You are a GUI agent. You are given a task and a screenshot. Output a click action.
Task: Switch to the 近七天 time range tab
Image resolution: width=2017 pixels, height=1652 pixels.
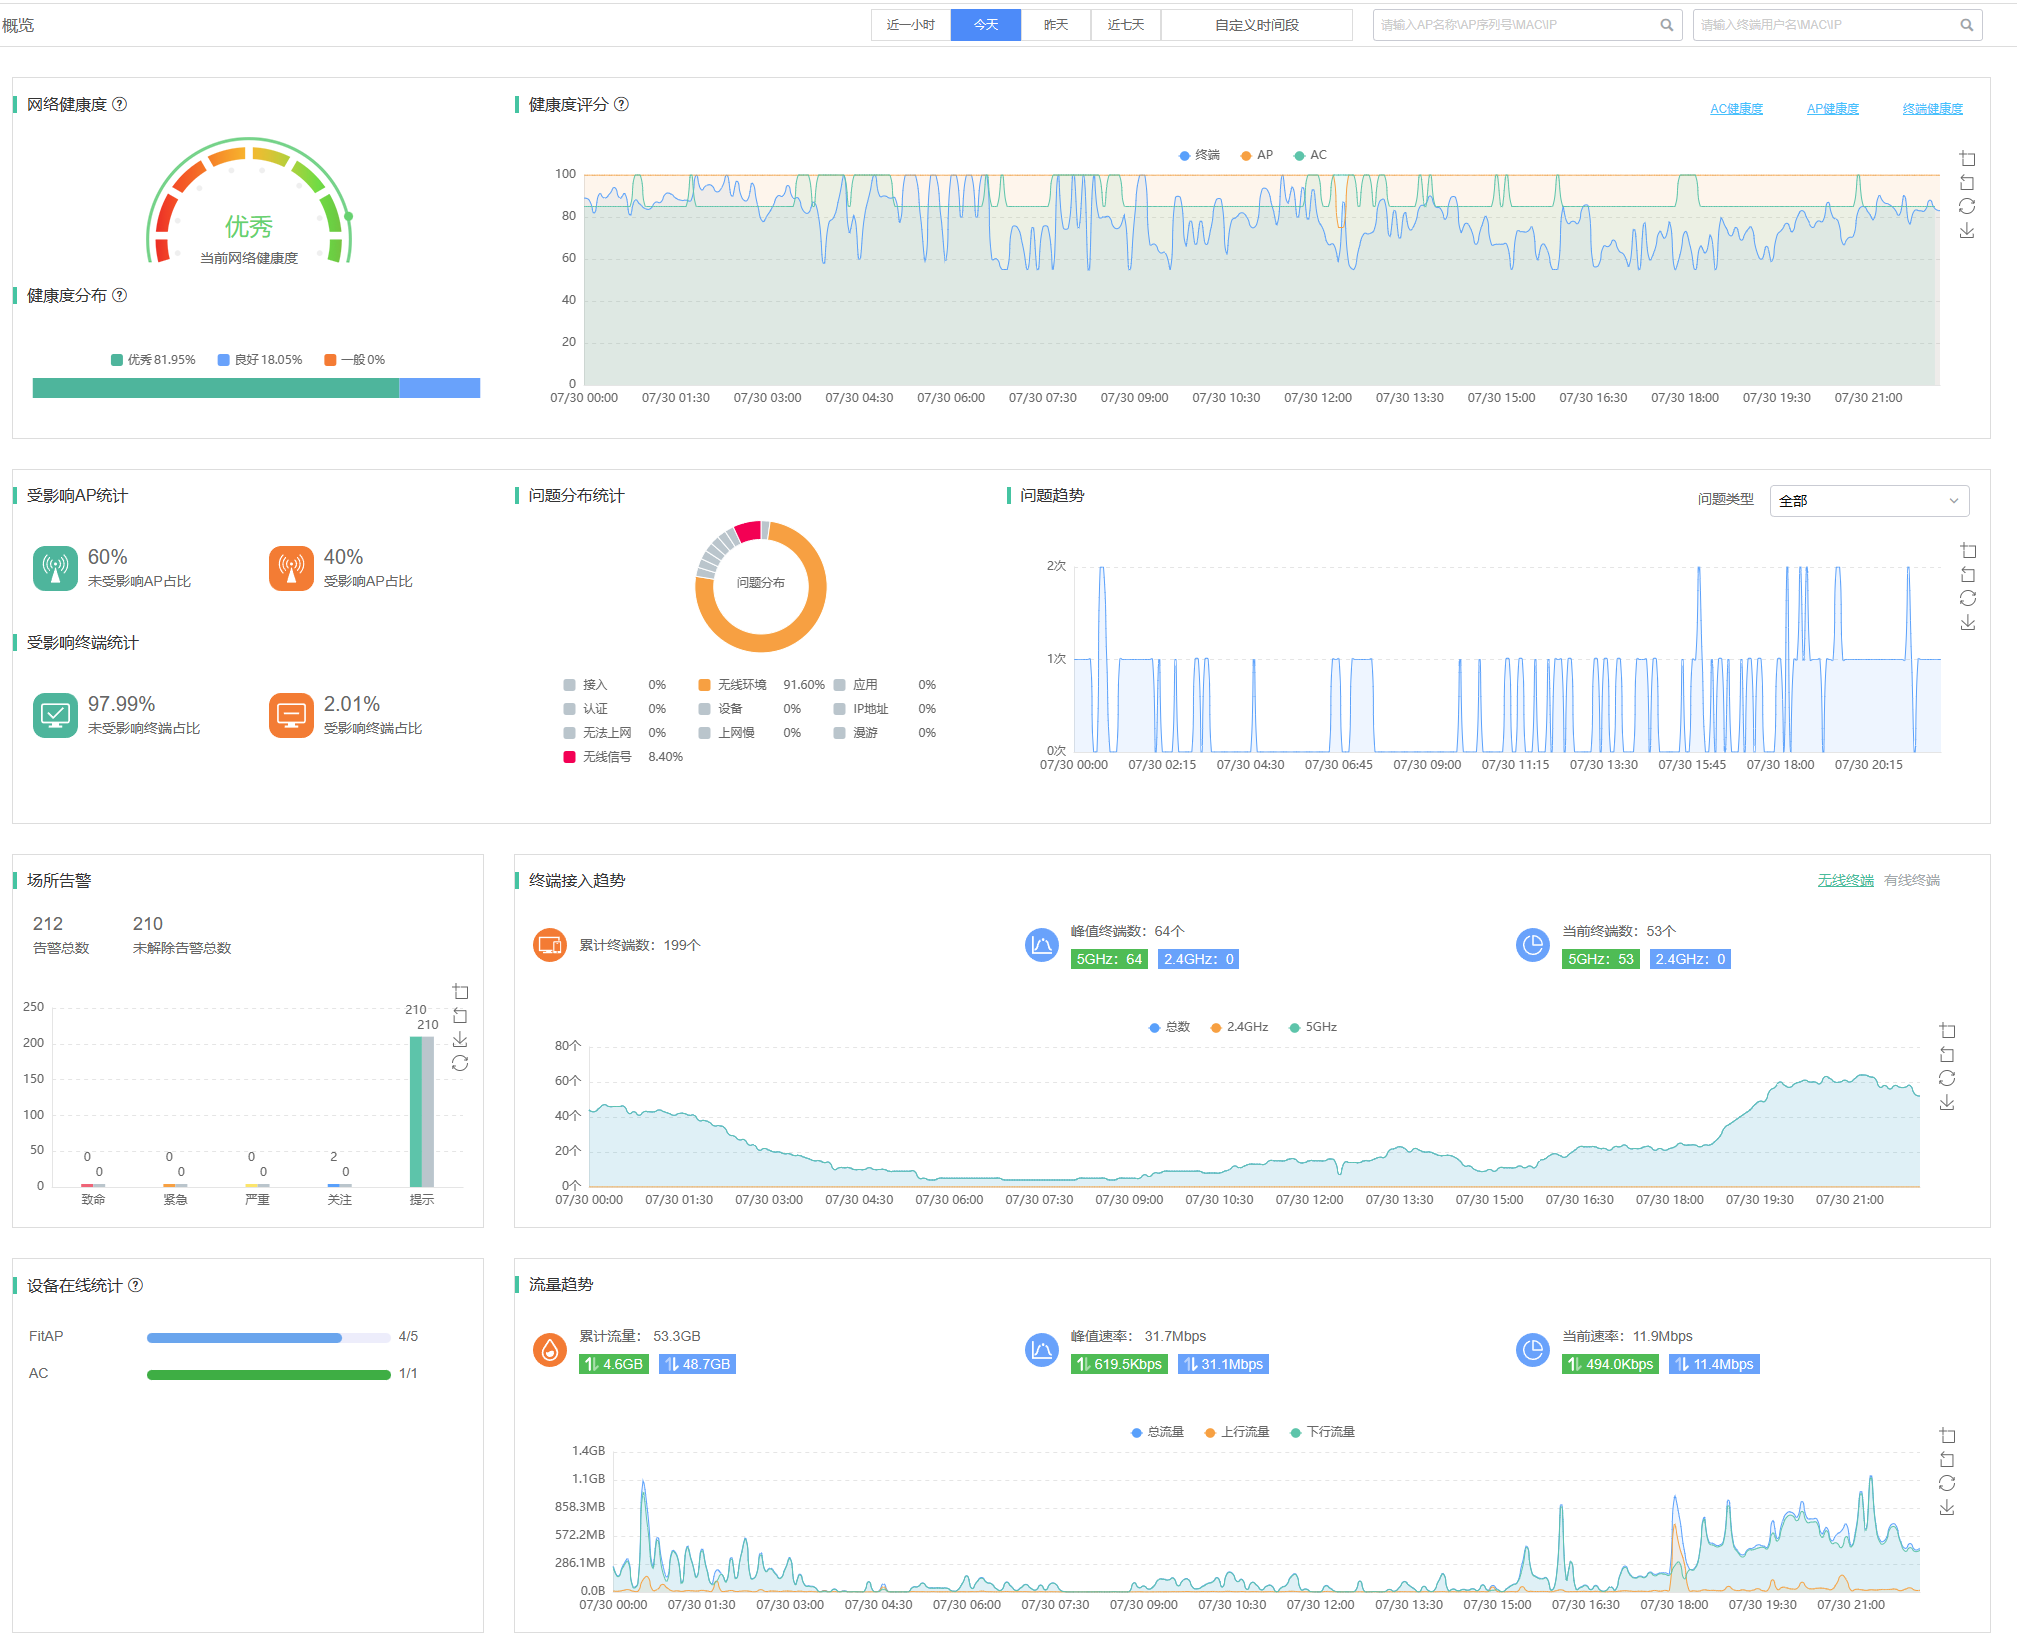click(x=1125, y=25)
